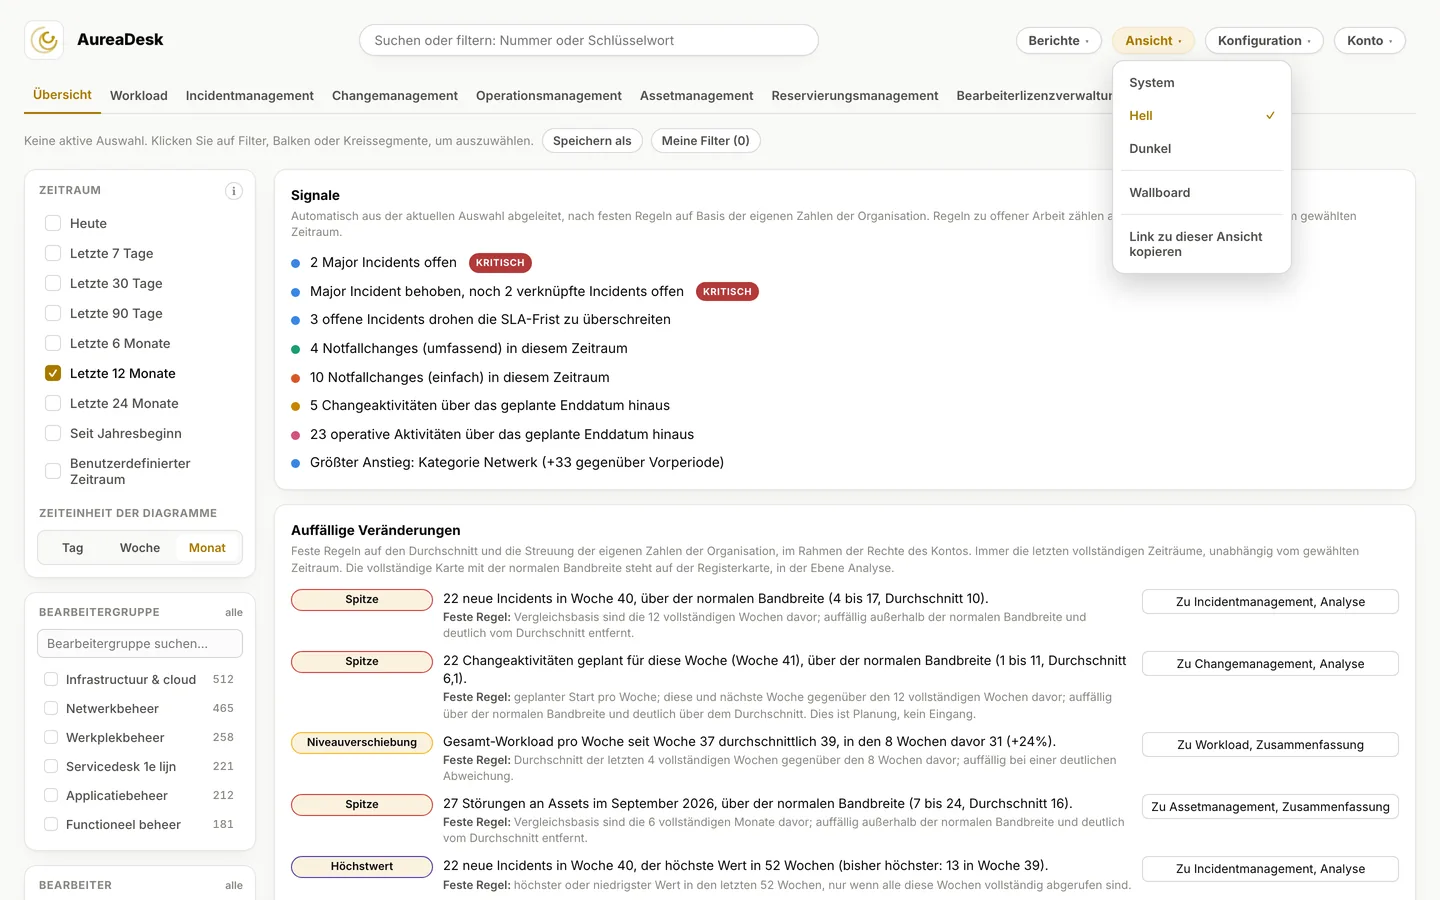This screenshot has height=900, width=1440.
Task: Go to Zu Changemanagement, Analyse
Action: [1270, 664]
